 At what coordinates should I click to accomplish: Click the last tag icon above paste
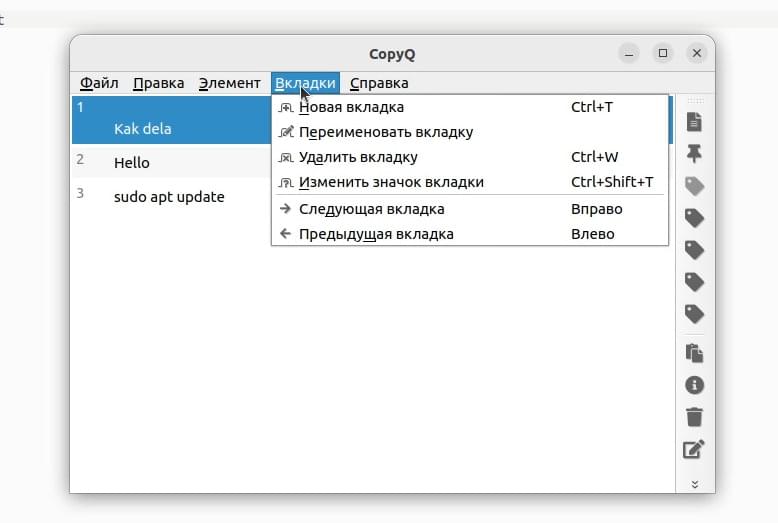[694, 314]
